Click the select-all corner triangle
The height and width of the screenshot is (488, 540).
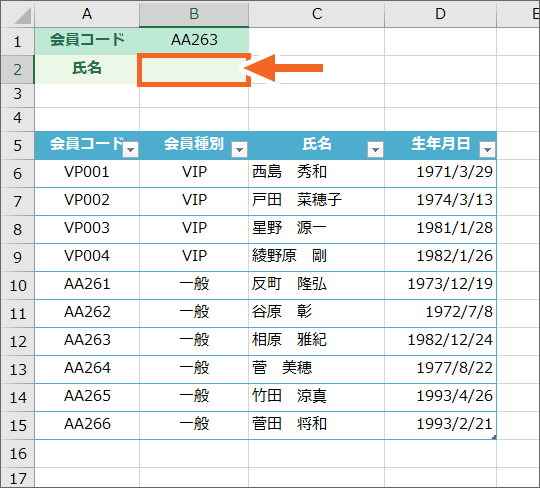(x=23, y=16)
